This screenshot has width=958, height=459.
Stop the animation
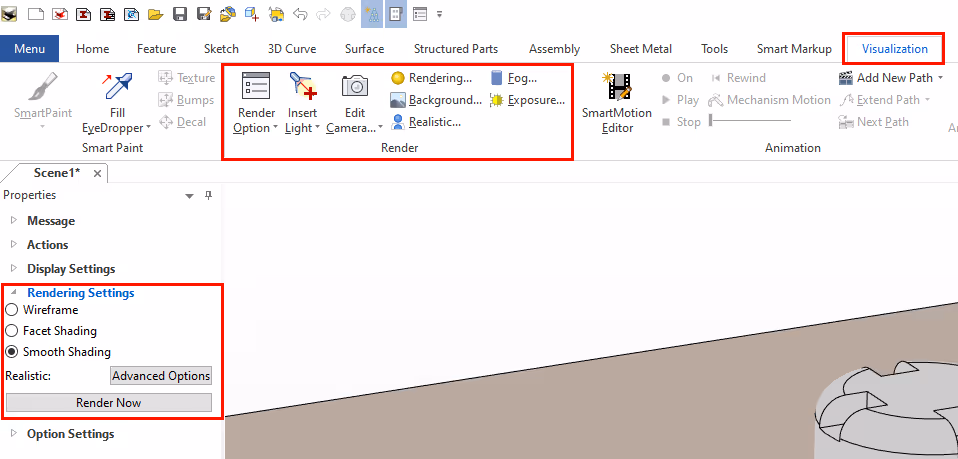[681, 122]
